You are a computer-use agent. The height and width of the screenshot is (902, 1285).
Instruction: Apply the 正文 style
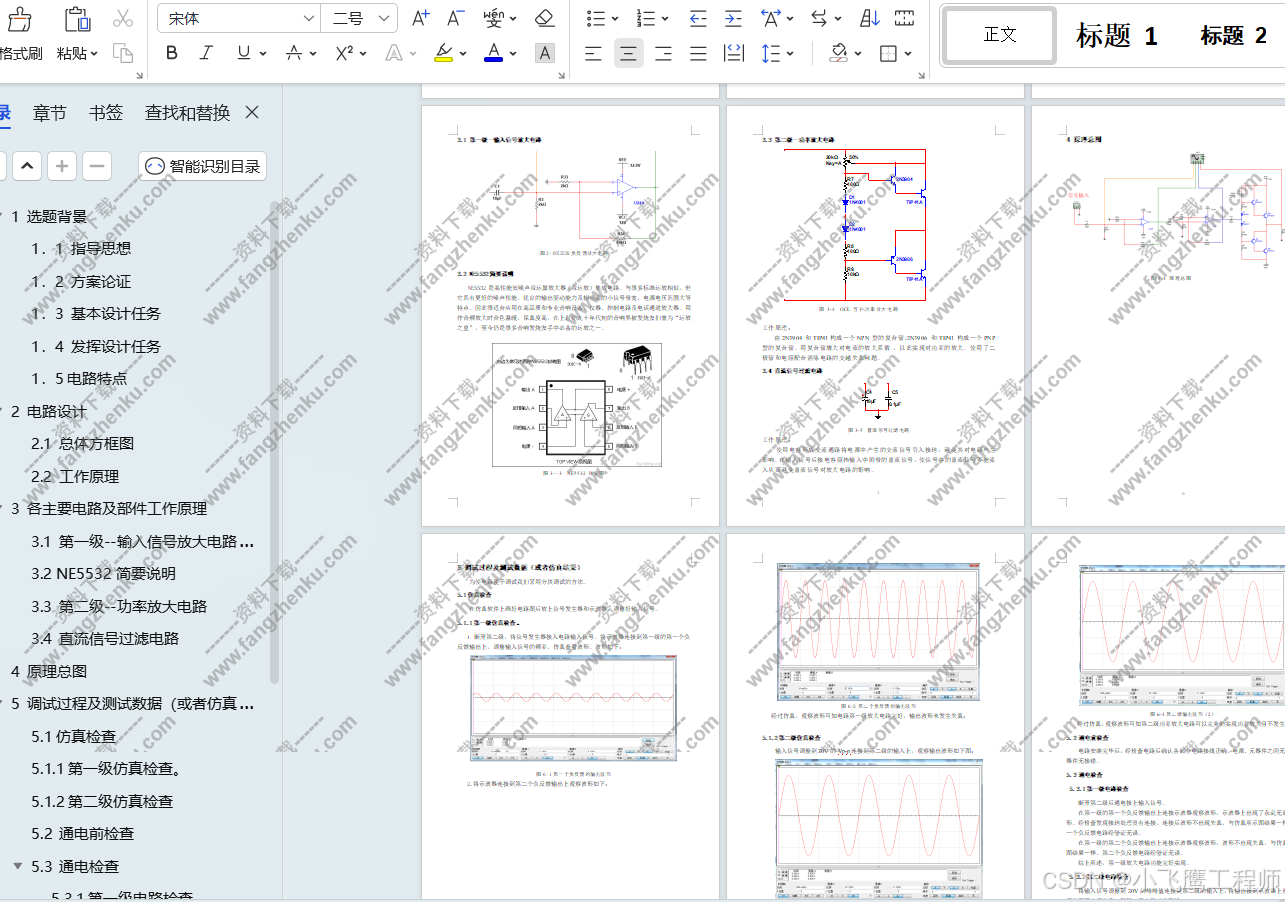tap(1000, 35)
